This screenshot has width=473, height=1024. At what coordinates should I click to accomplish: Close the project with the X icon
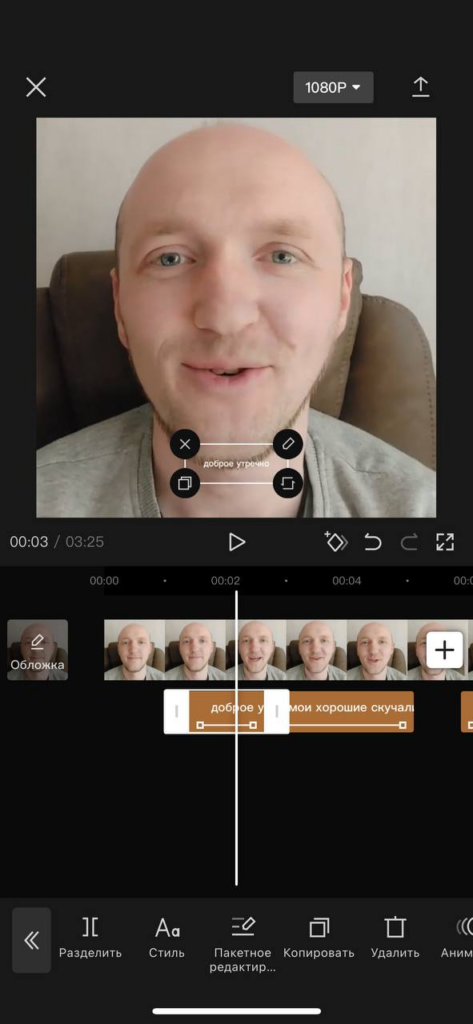36,87
